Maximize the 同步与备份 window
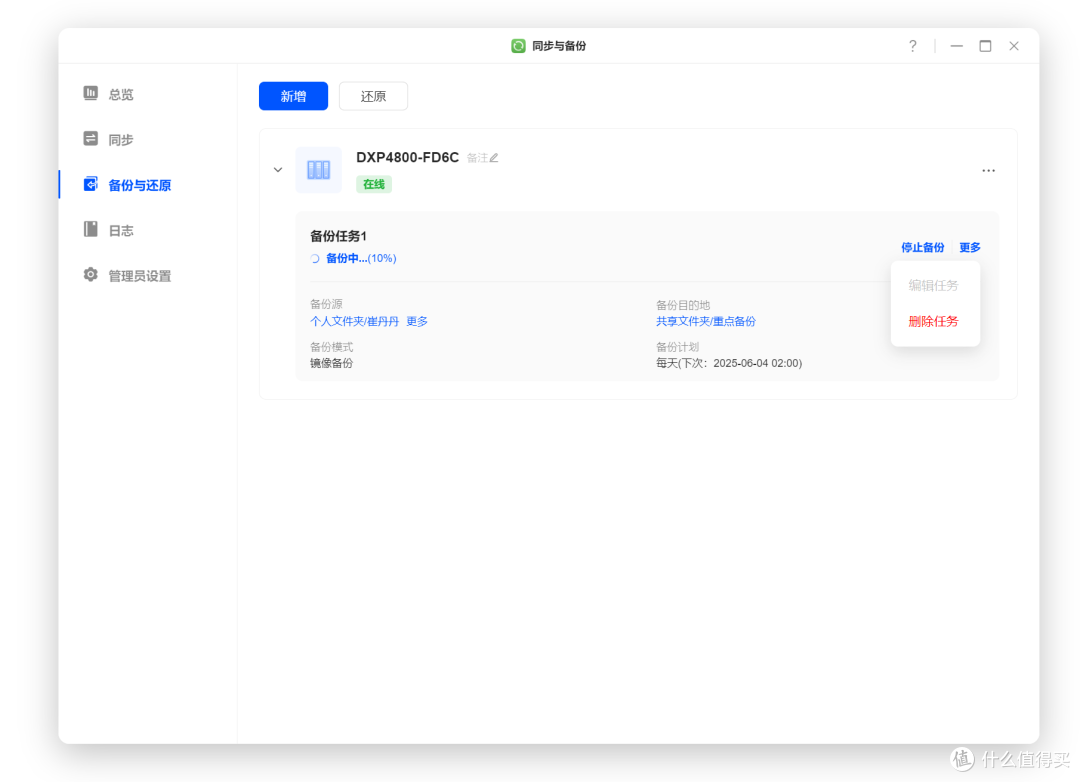 pyautogui.click(x=986, y=46)
